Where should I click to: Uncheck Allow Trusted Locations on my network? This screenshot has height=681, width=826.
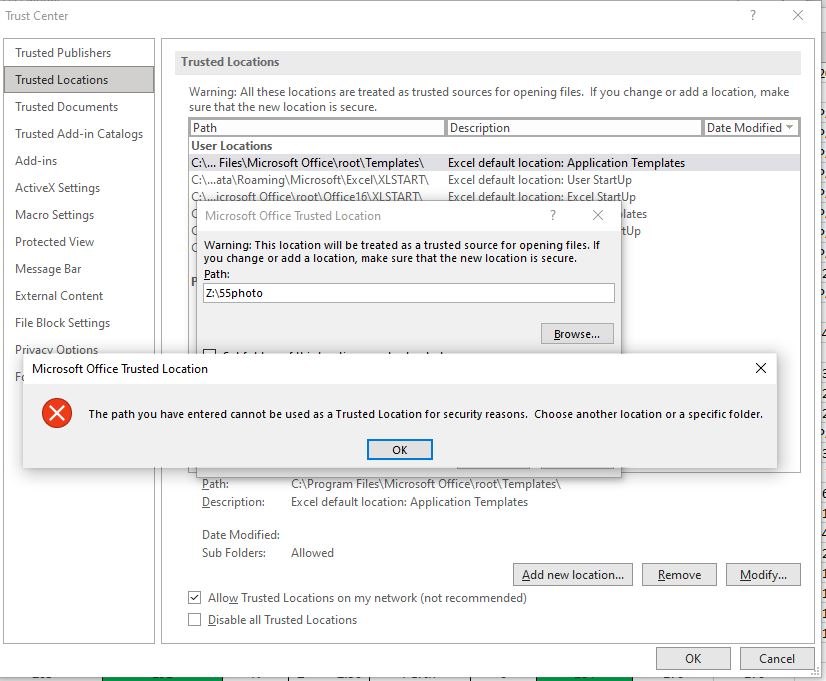(194, 597)
